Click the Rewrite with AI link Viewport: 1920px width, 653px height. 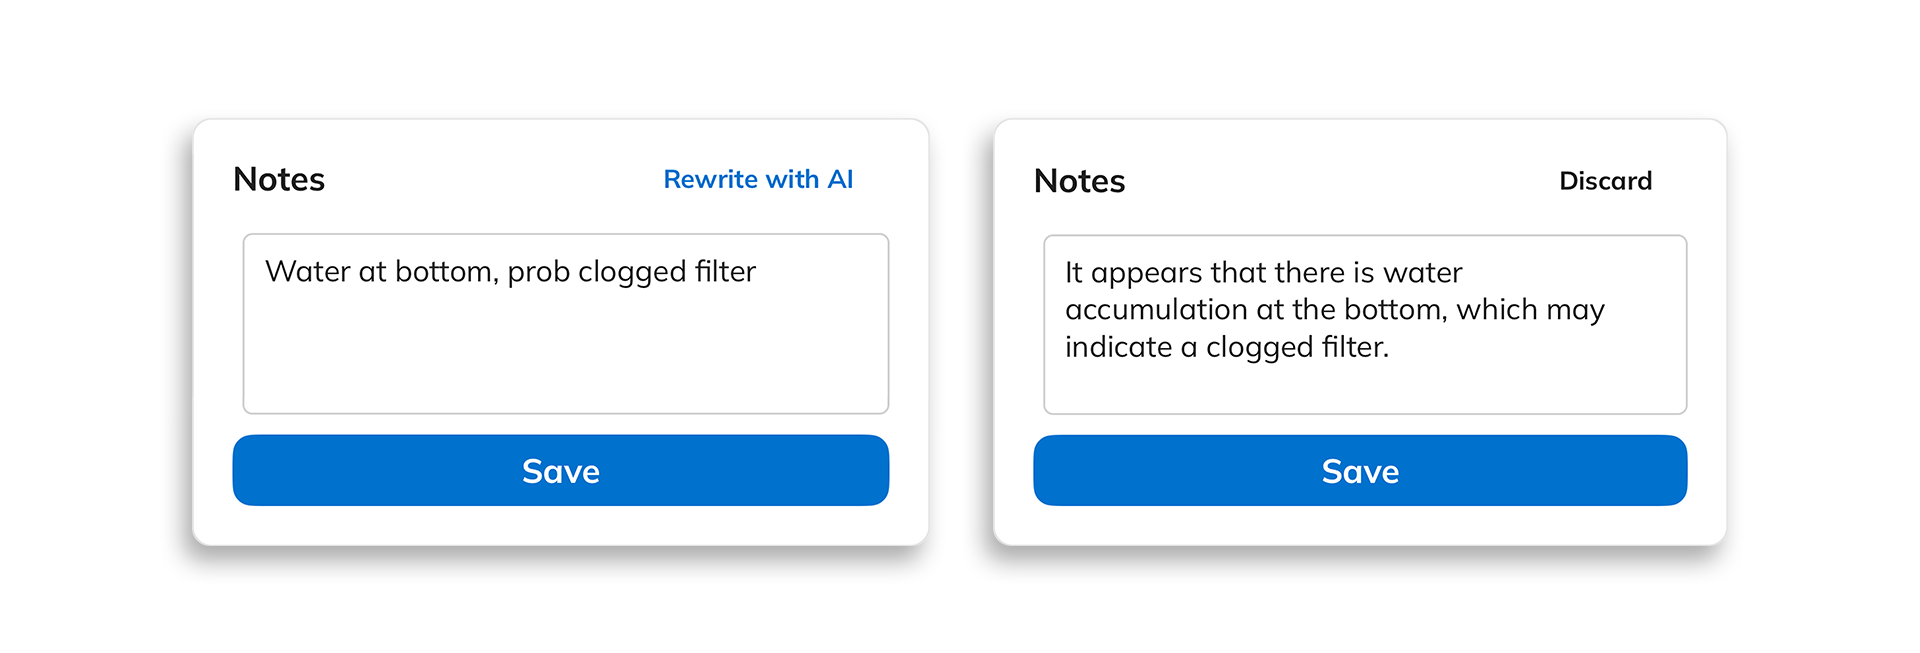click(758, 179)
